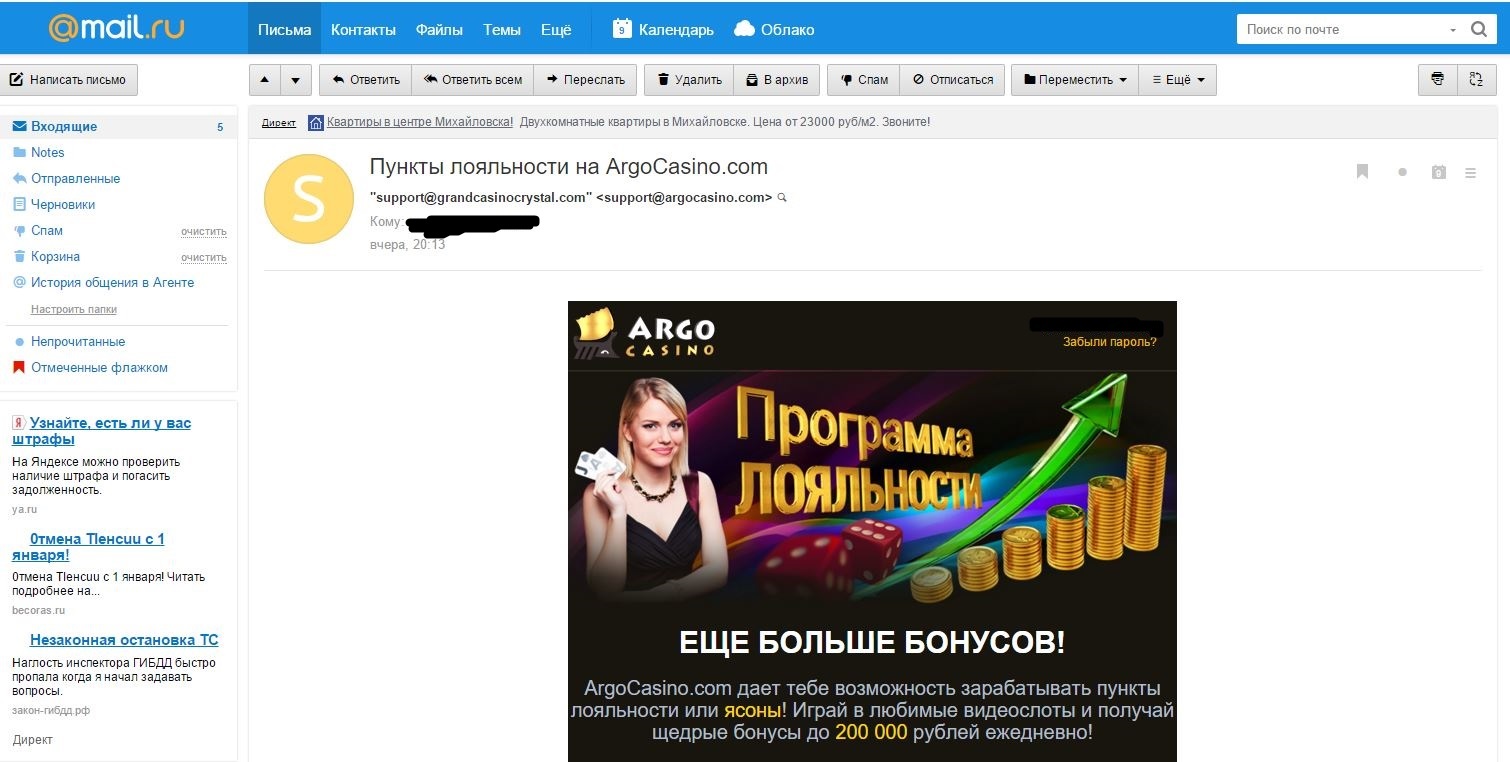Click the search magnifier icon

[1479, 29]
